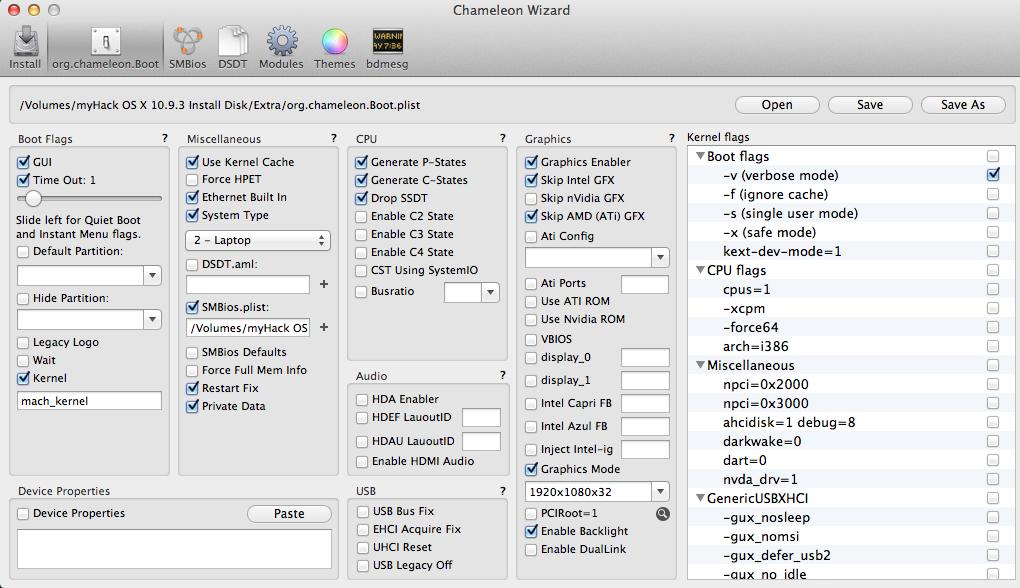Show help for the Audio panel
Viewport: 1020px width, 588px height.
[x=503, y=375]
